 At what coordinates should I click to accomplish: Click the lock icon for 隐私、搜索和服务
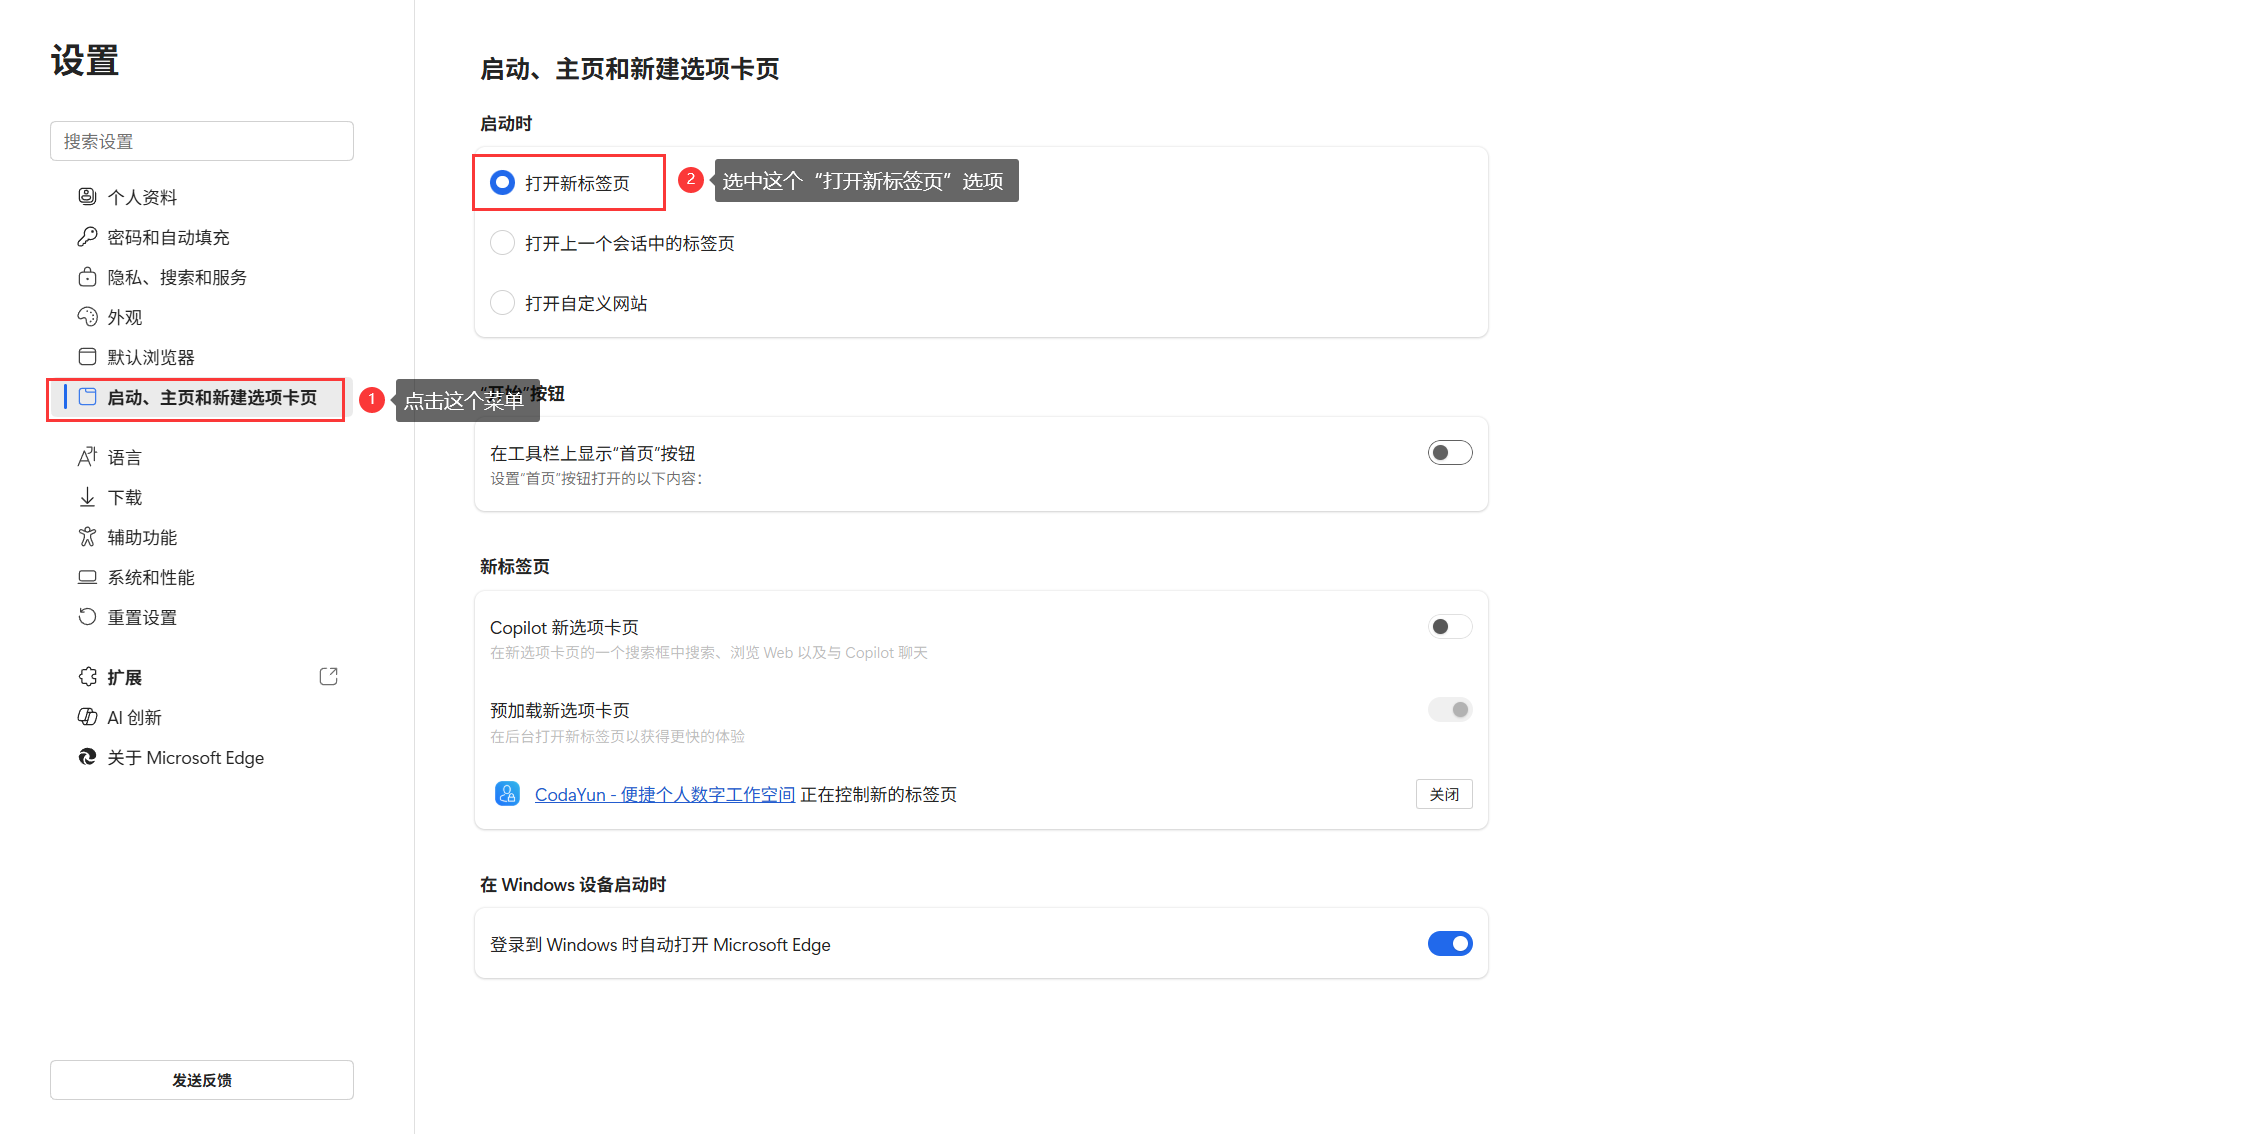point(87,277)
